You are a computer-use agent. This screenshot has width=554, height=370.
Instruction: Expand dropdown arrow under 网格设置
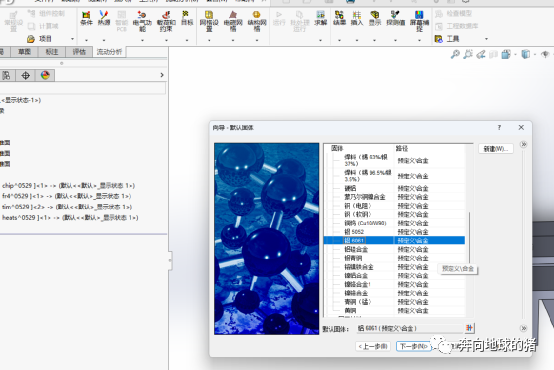point(209,40)
